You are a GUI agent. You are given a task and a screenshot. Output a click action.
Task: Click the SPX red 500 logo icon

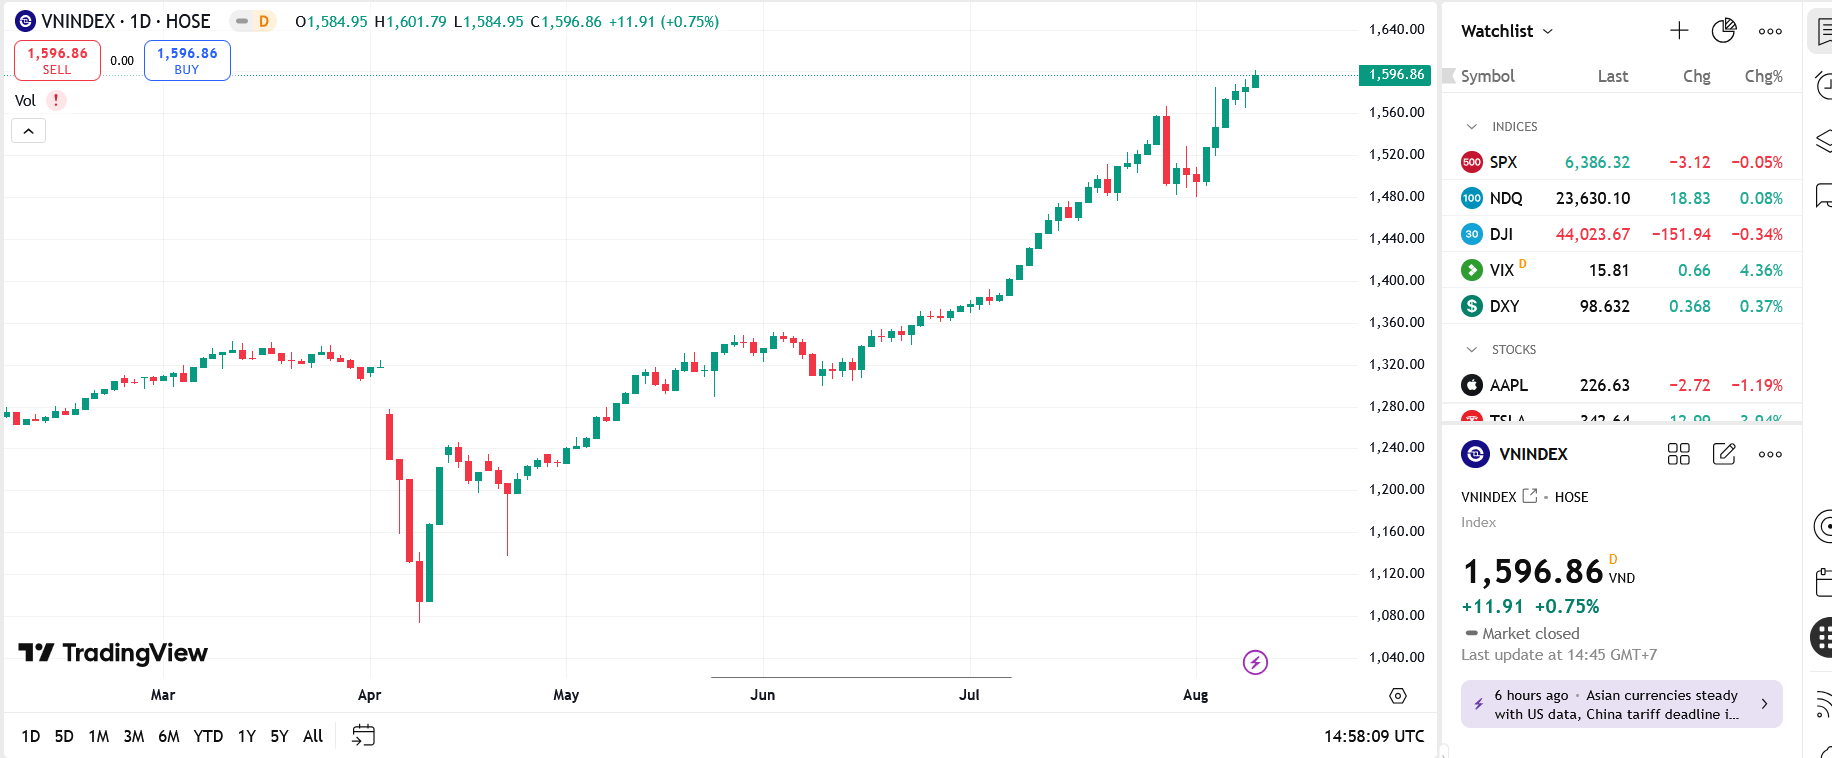pyautogui.click(x=1472, y=162)
